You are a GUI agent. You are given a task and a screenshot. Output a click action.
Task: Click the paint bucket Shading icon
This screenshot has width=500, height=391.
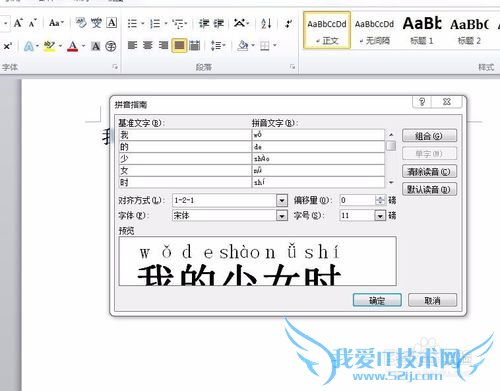pos(243,45)
